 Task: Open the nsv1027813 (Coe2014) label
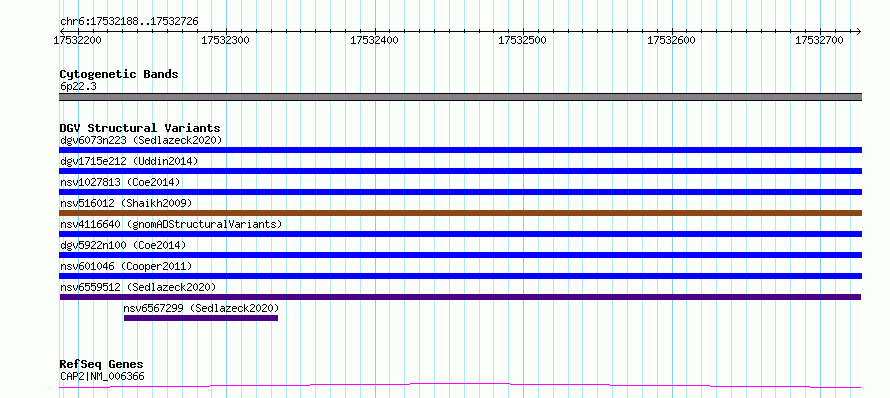120,182
